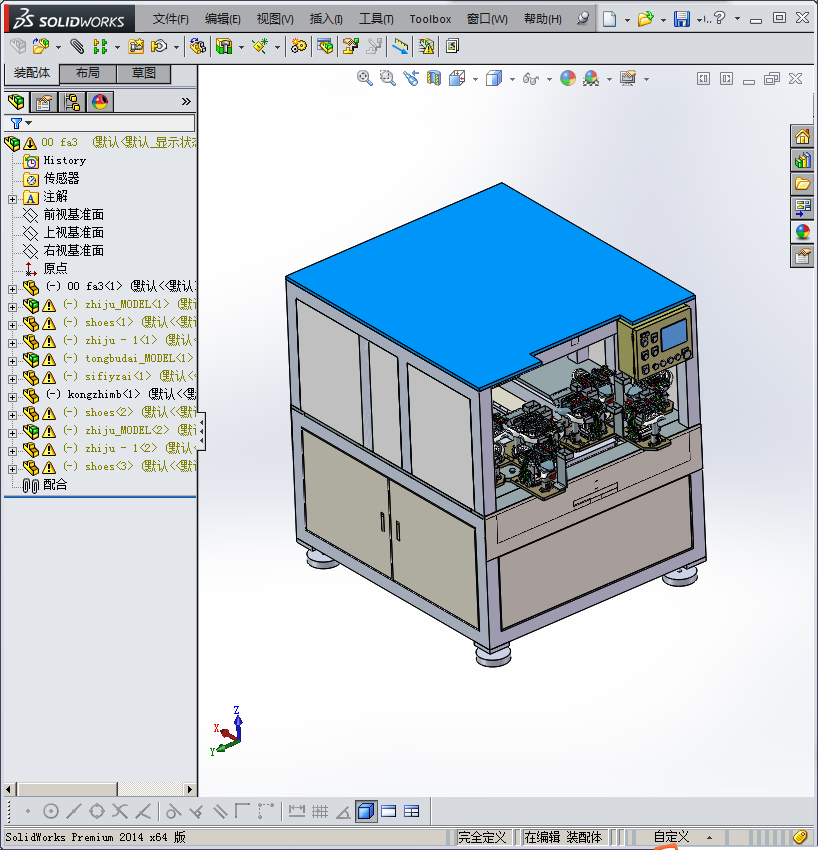This screenshot has width=818, height=850.
Task: Toggle Shaded With Edges view button
Action: tap(366, 812)
